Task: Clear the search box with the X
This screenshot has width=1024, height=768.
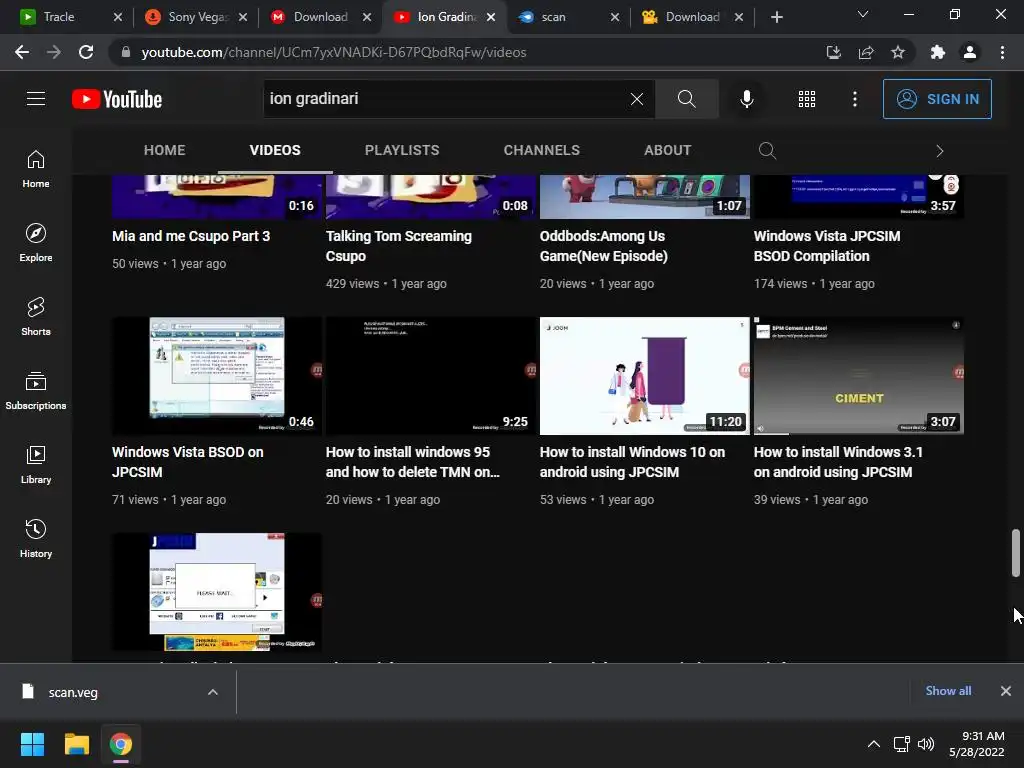Action: (x=637, y=99)
